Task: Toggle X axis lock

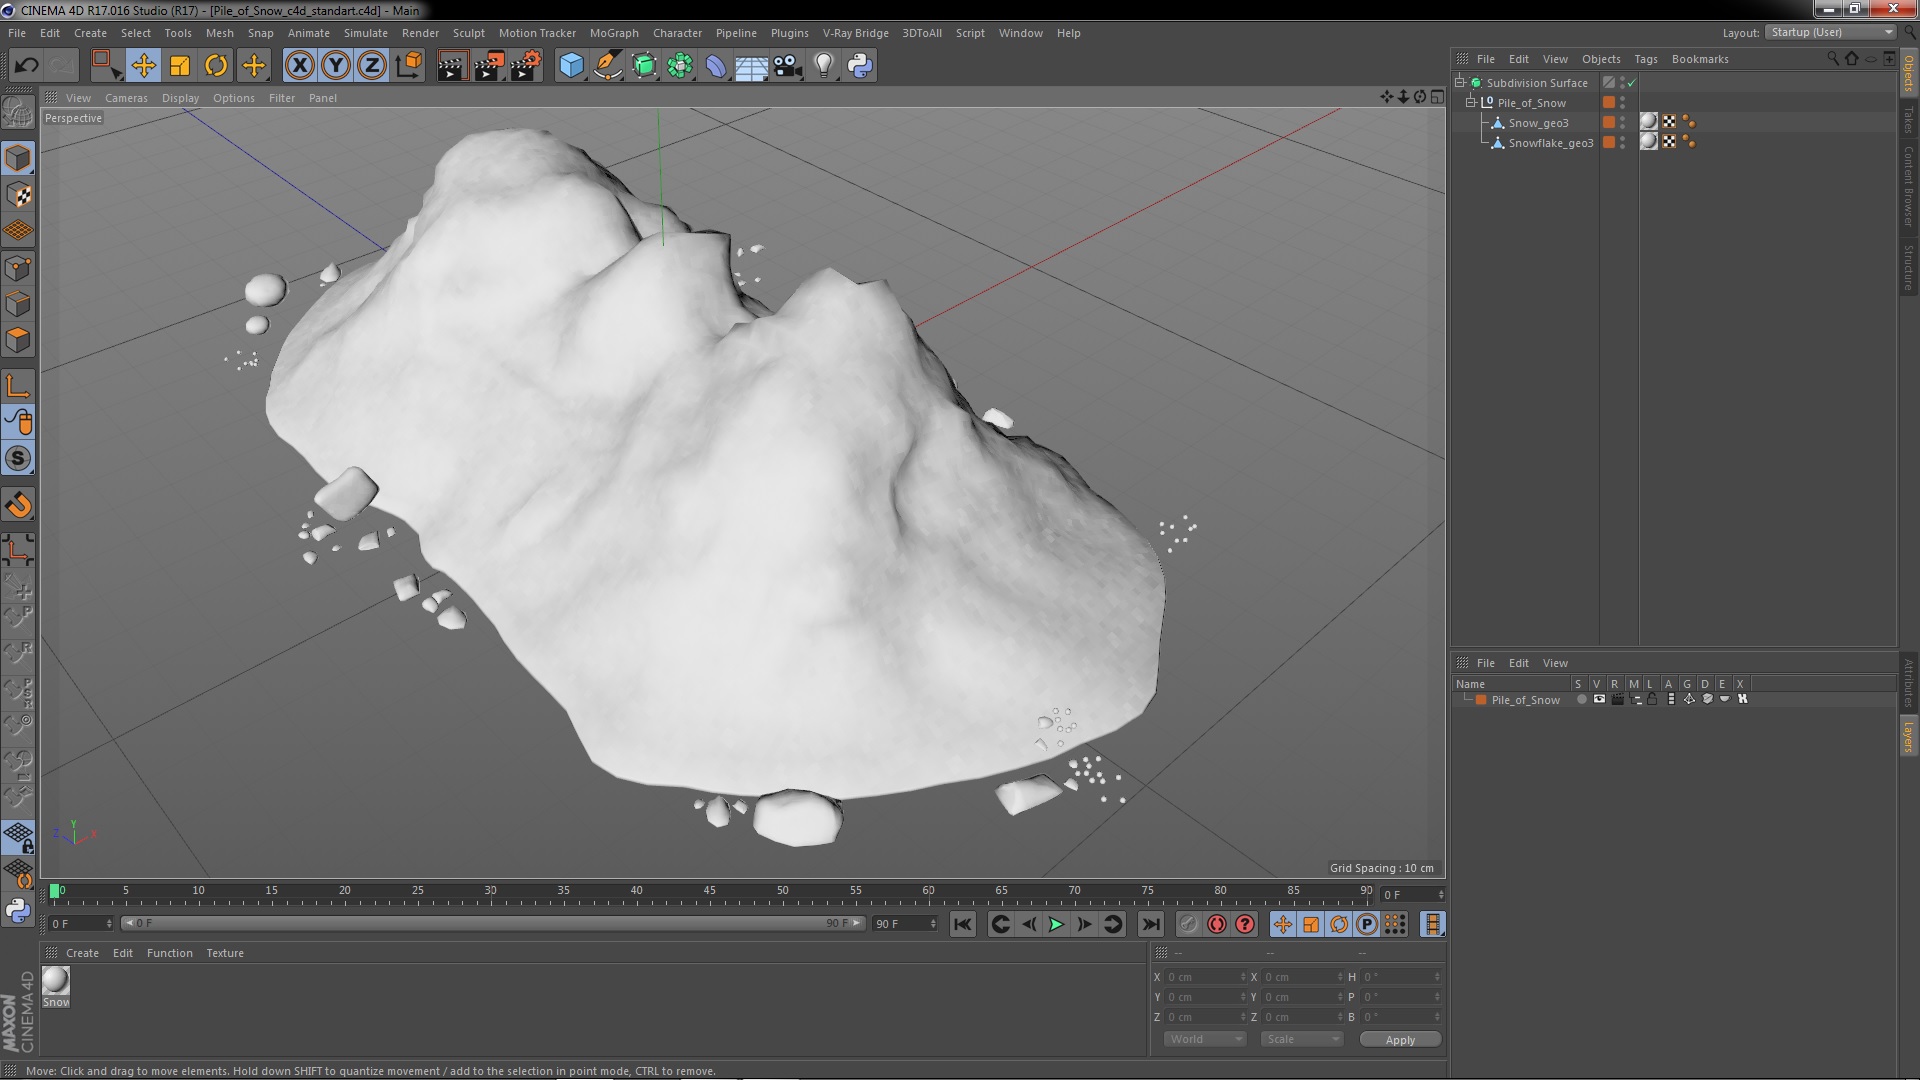Action: pyautogui.click(x=299, y=66)
